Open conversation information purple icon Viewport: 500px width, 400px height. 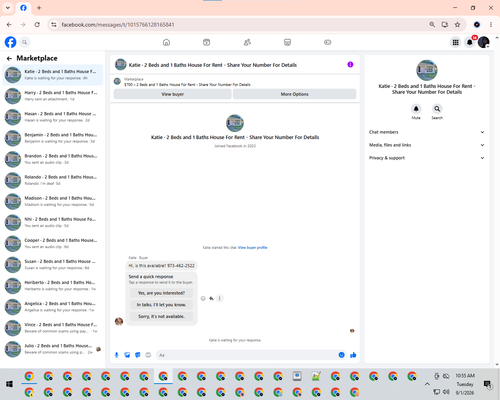pyautogui.click(x=350, y=65)
